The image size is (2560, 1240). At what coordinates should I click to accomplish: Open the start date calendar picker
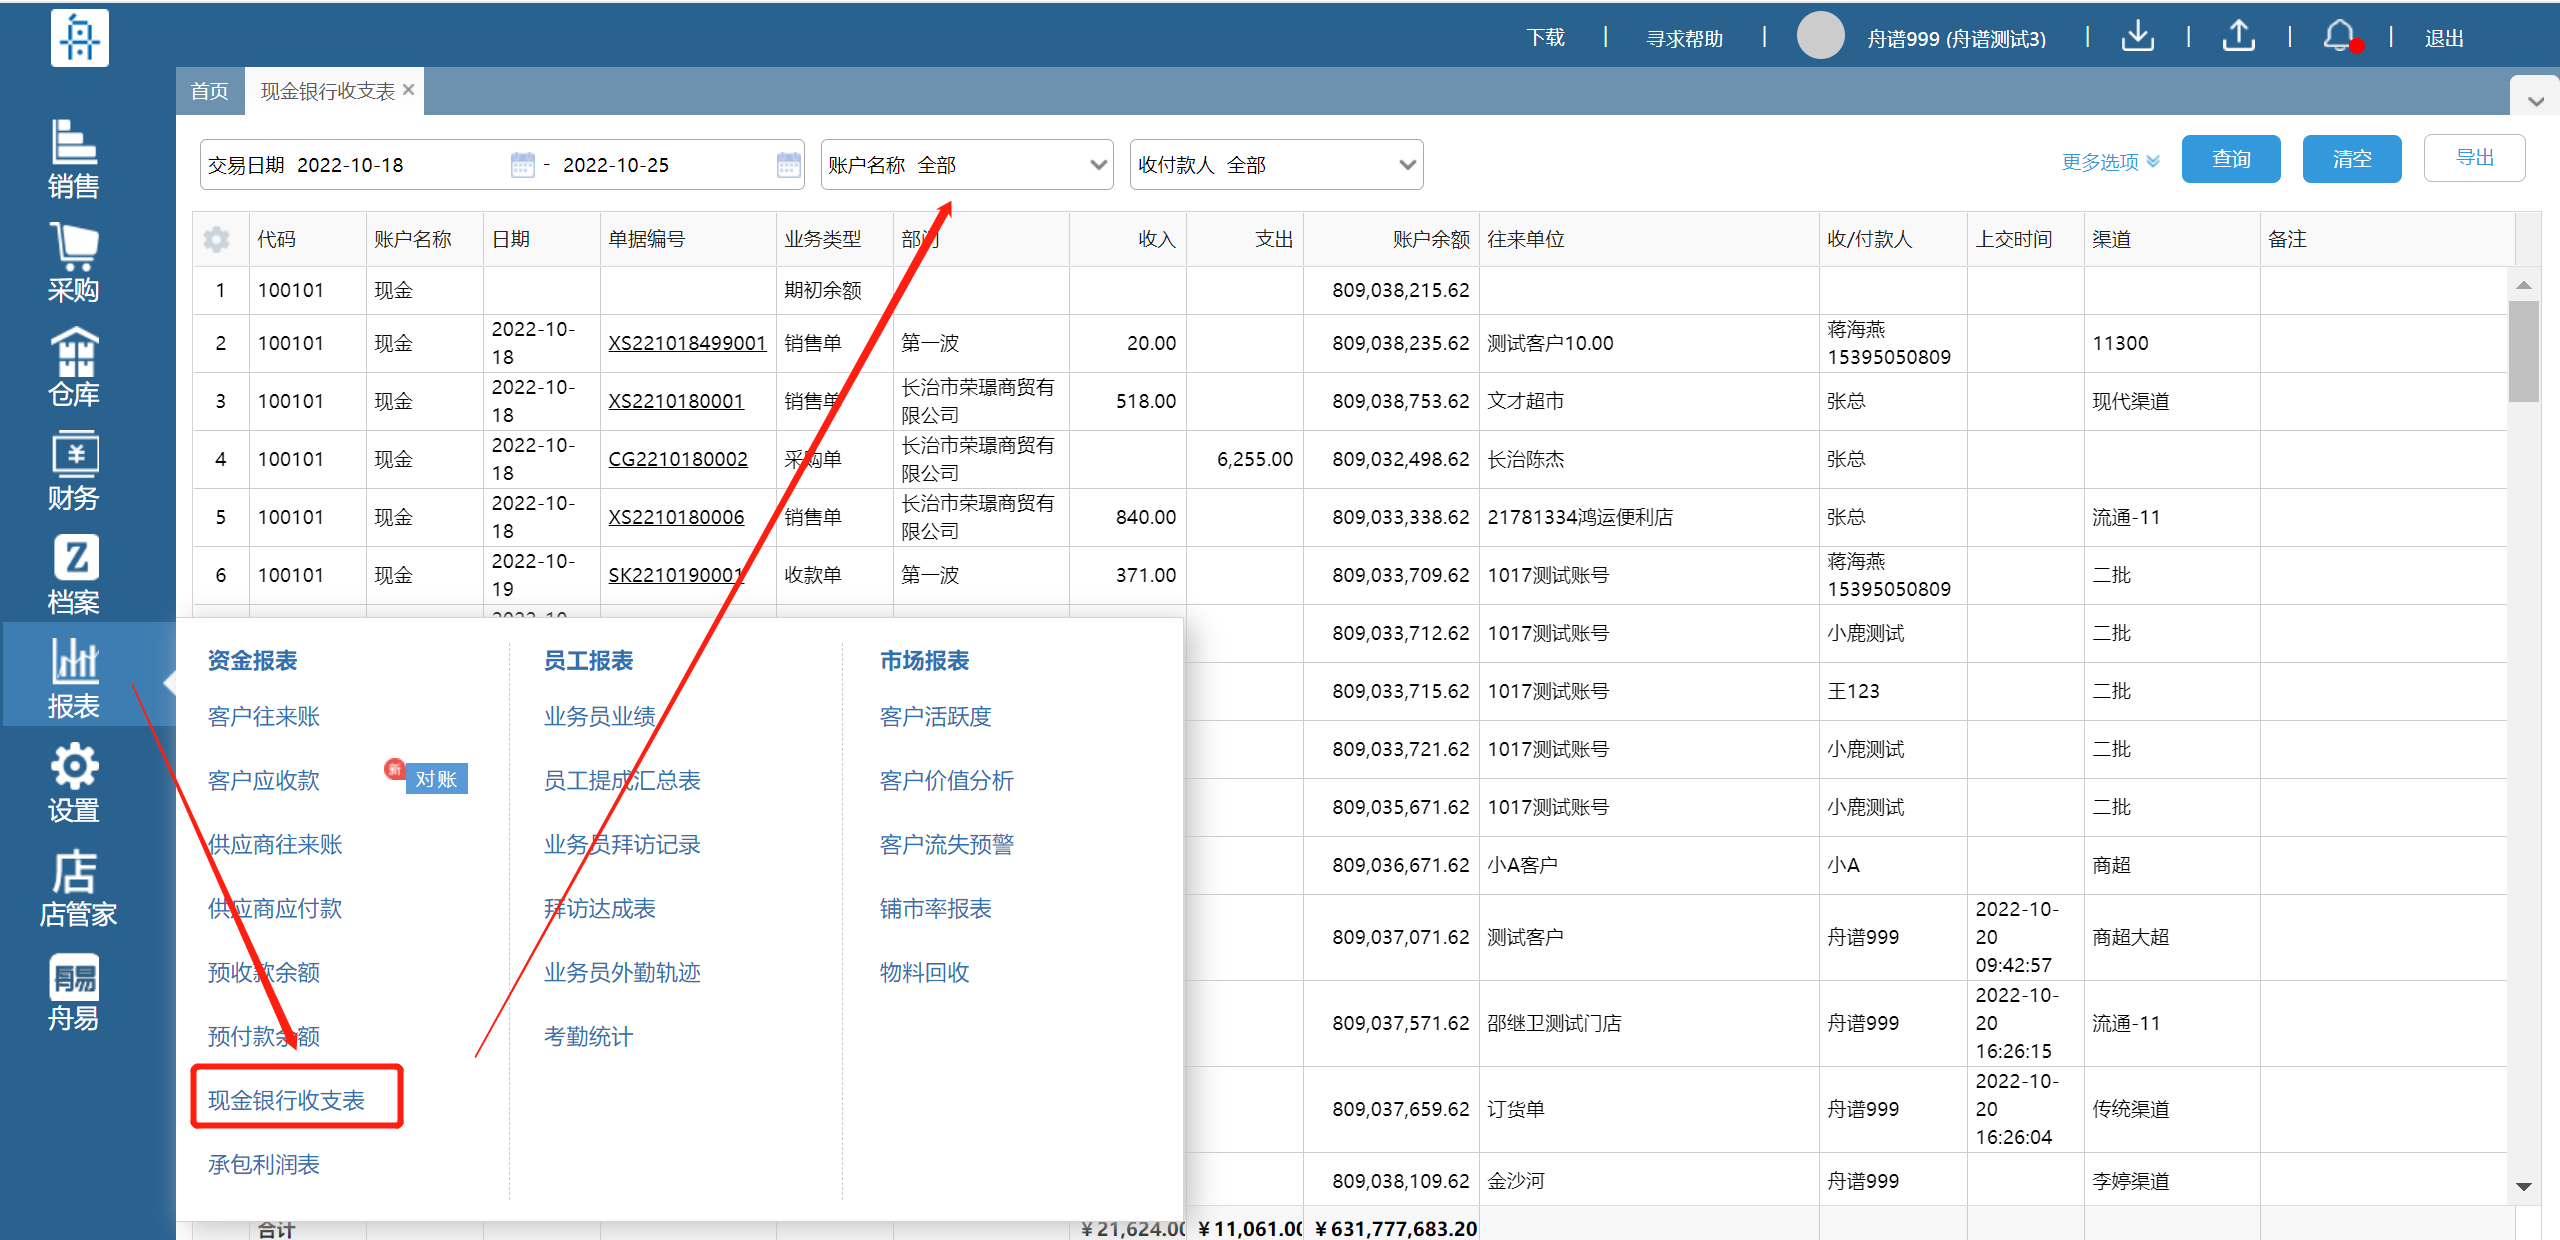pyautogui.click(x=522, y=164)
